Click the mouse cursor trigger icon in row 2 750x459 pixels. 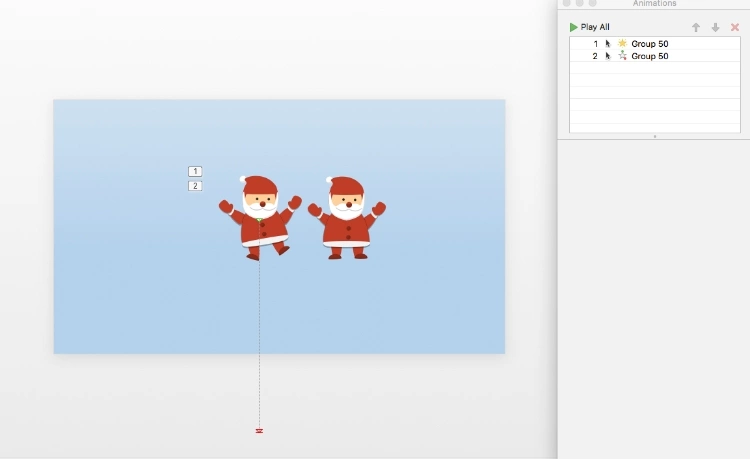(x=608, y=56)
